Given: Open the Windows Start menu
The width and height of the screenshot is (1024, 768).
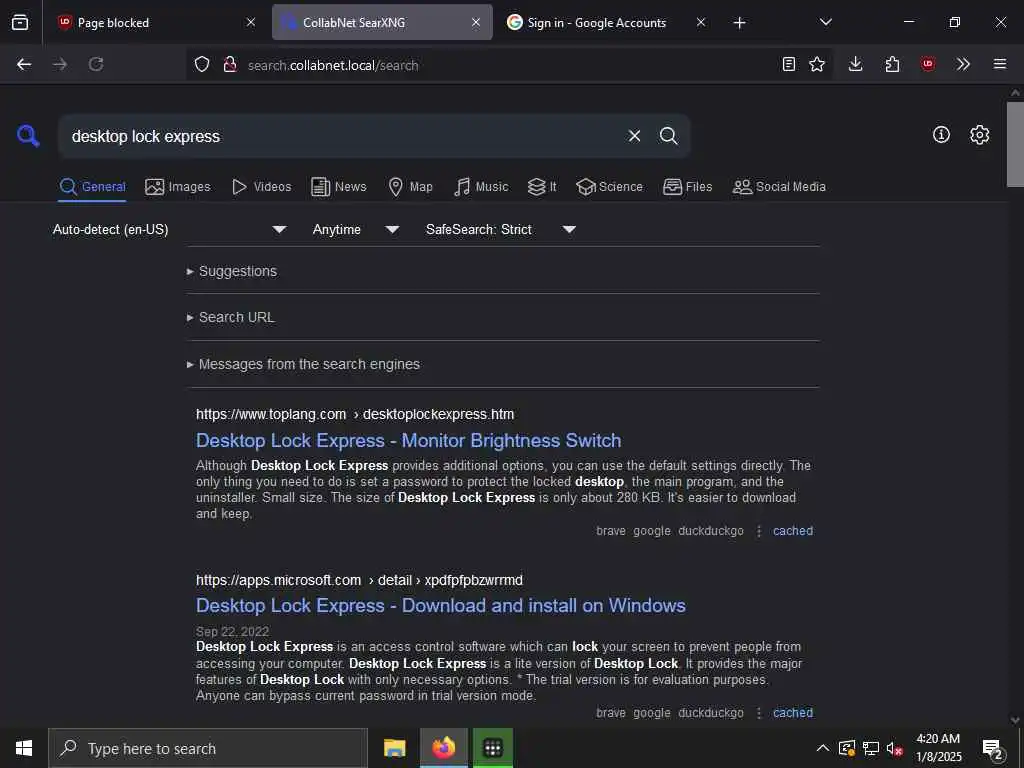Looking at the screenshot, I should click(x=24, y=748).
